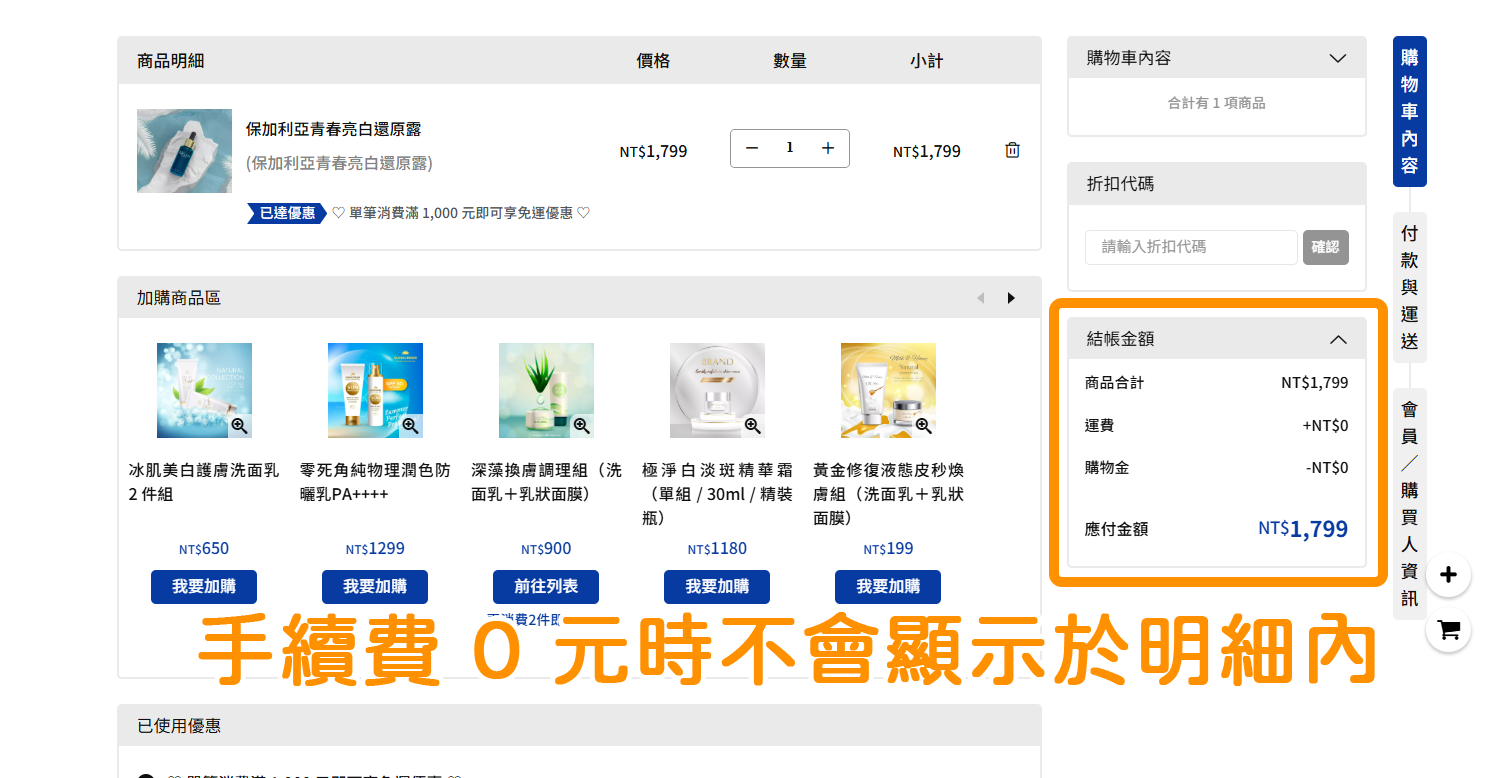1486x778 pixels.
Task: Expand the 購物車內容 summary chevron
Action: (x=1338, y=58)
